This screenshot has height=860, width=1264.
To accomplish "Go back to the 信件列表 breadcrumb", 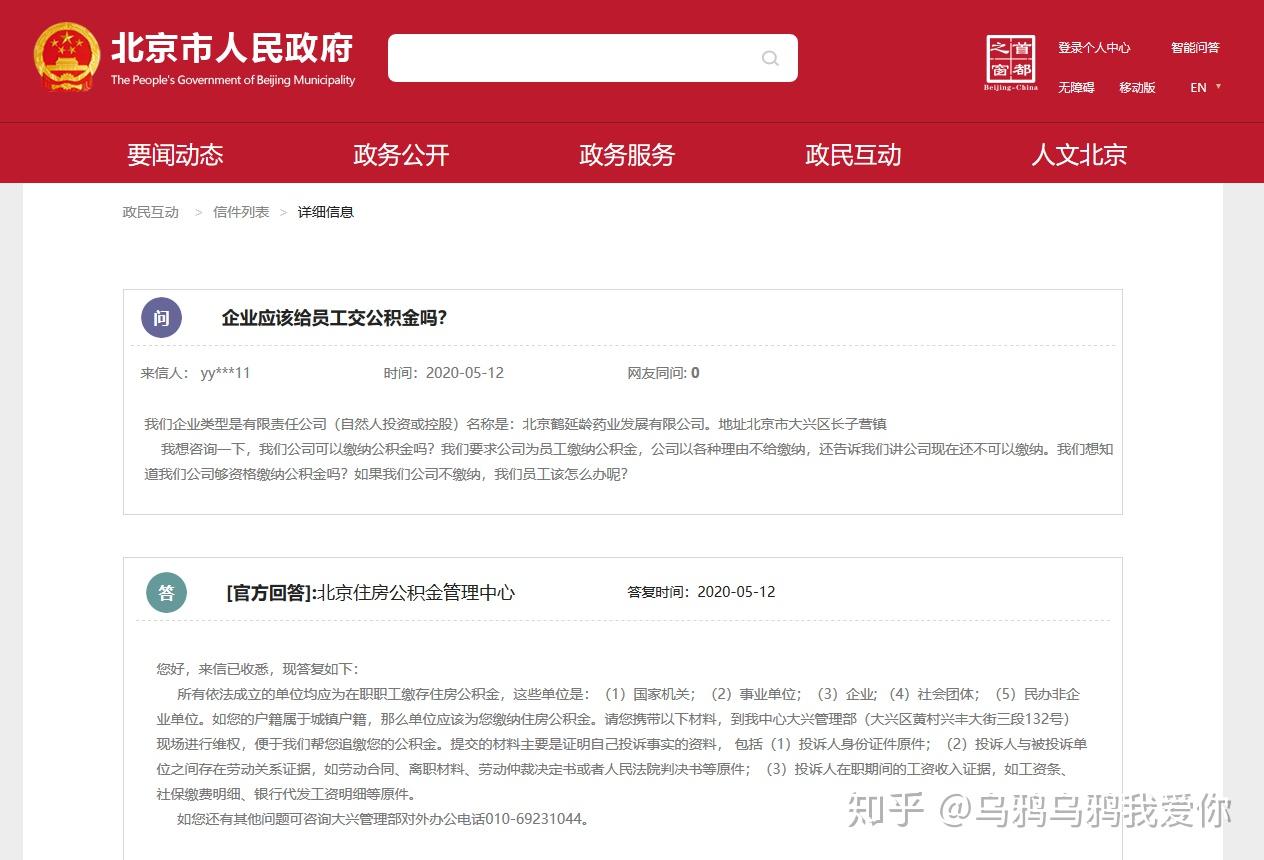I will point(241,212).
